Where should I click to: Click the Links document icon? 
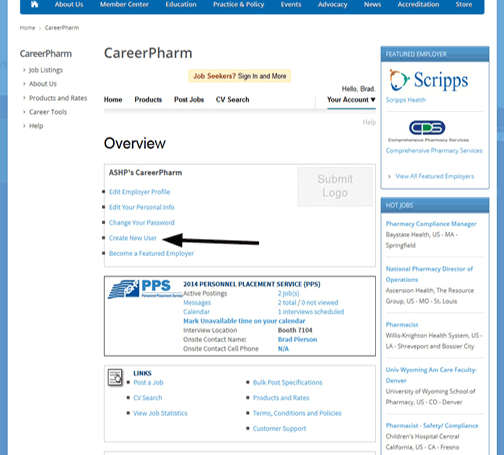point(115,377)
